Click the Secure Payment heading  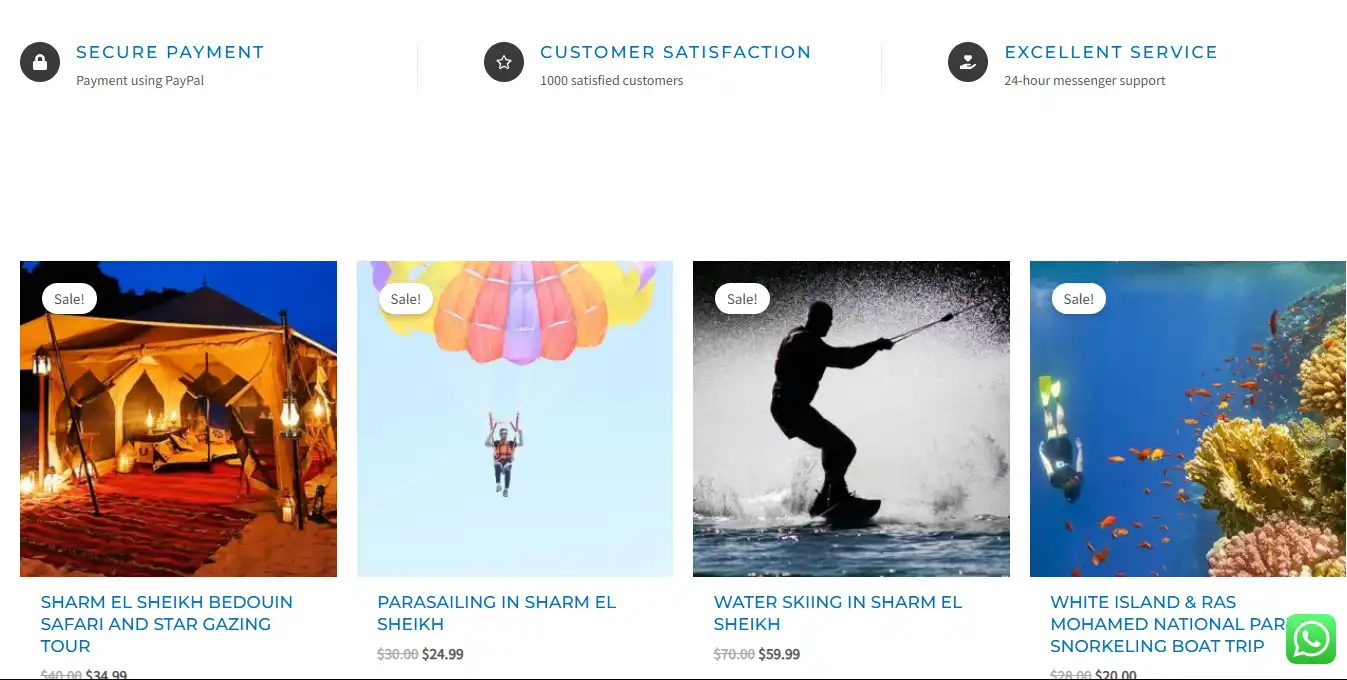[x=170, y=52]
